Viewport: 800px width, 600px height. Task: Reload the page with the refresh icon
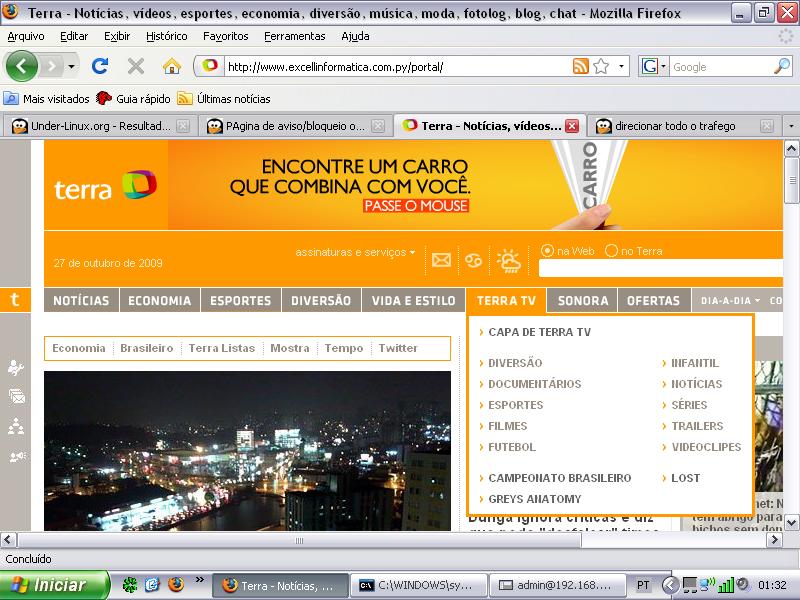point(100,66)
